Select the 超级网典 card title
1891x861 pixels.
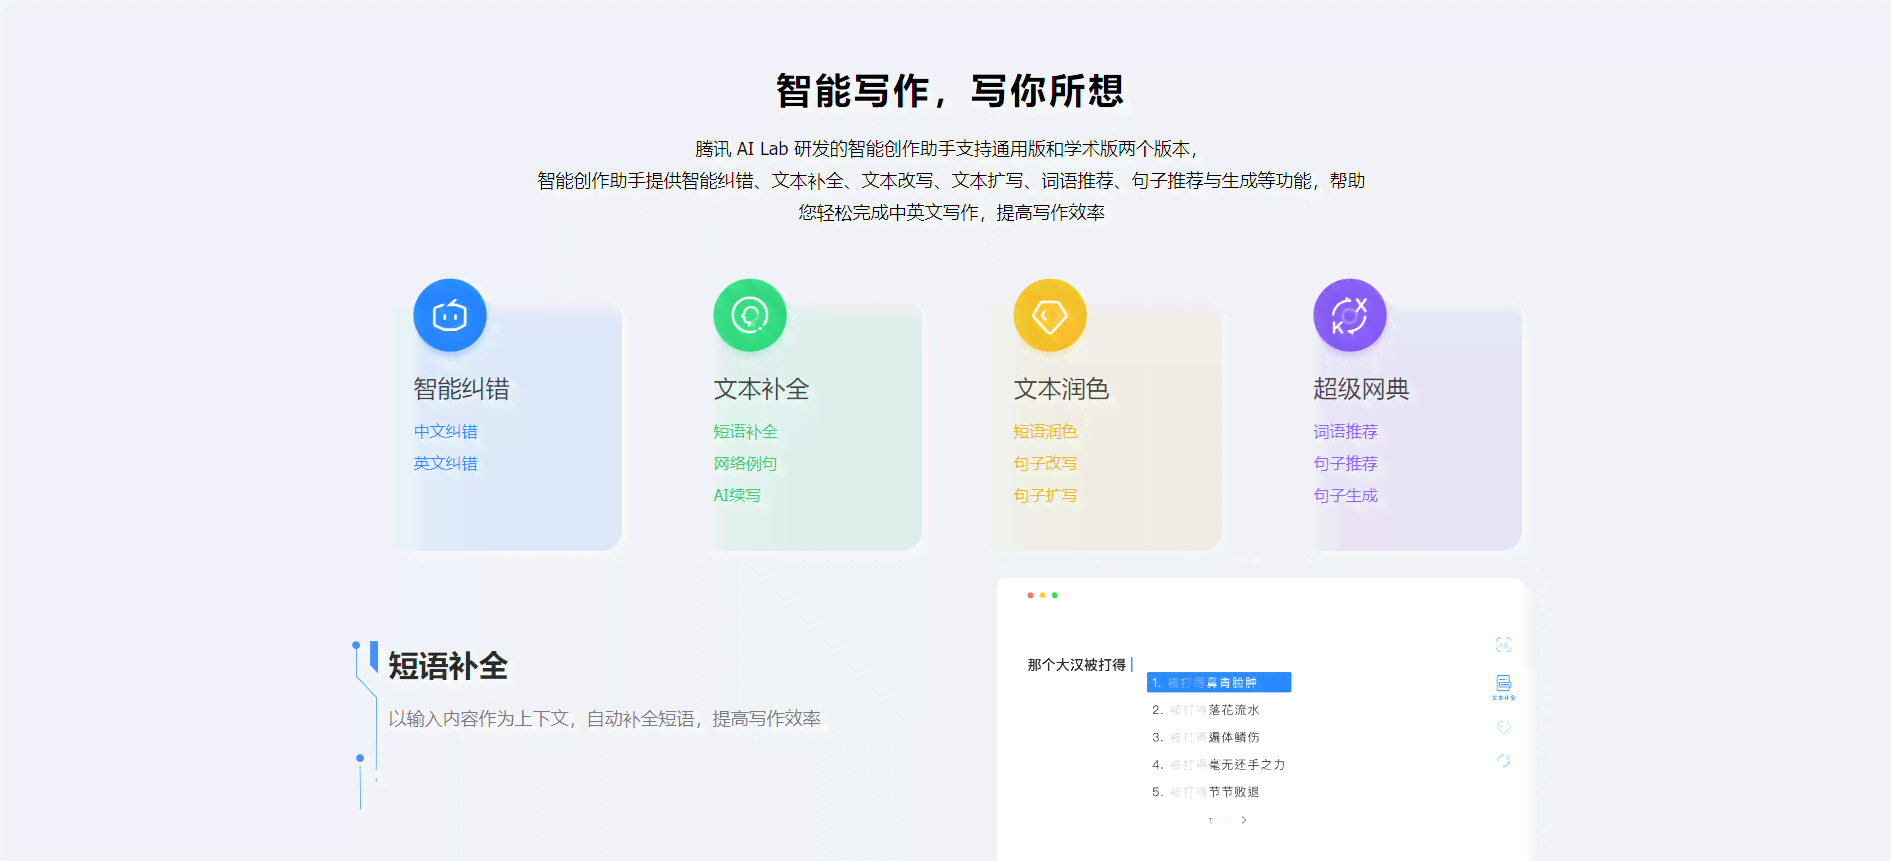(1361, 389)
